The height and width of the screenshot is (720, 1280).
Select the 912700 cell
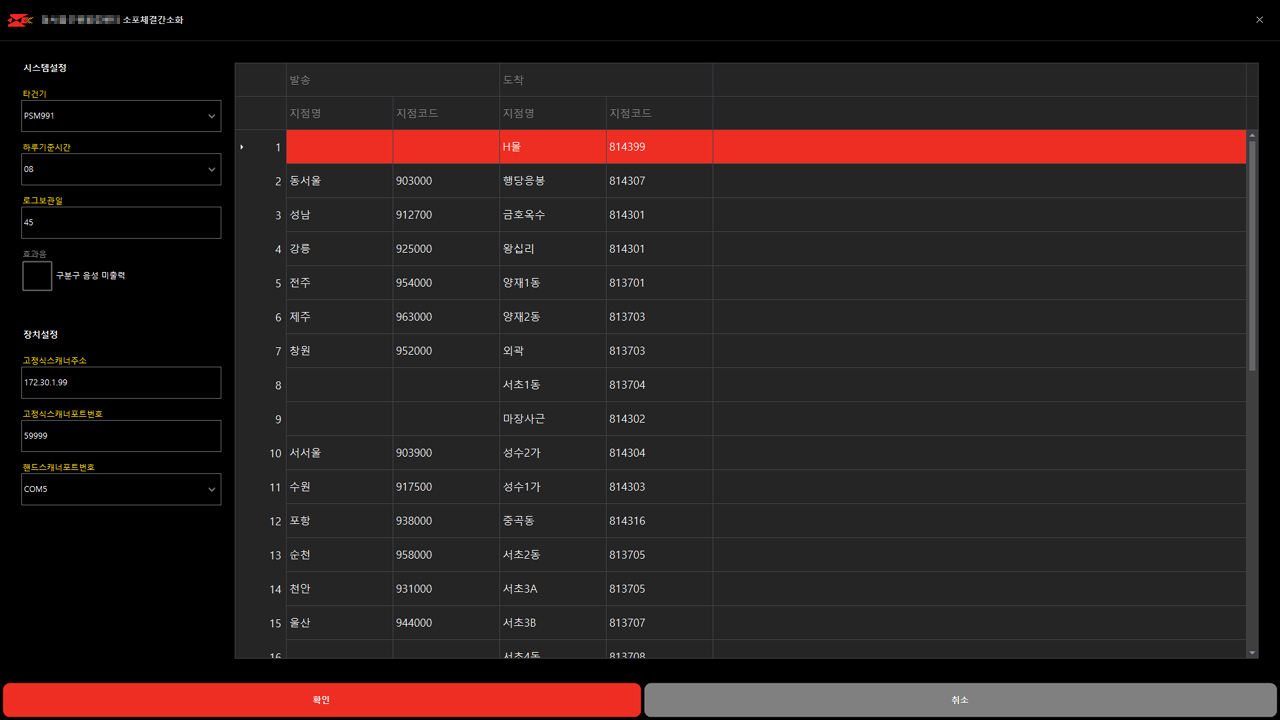(446, 215)
